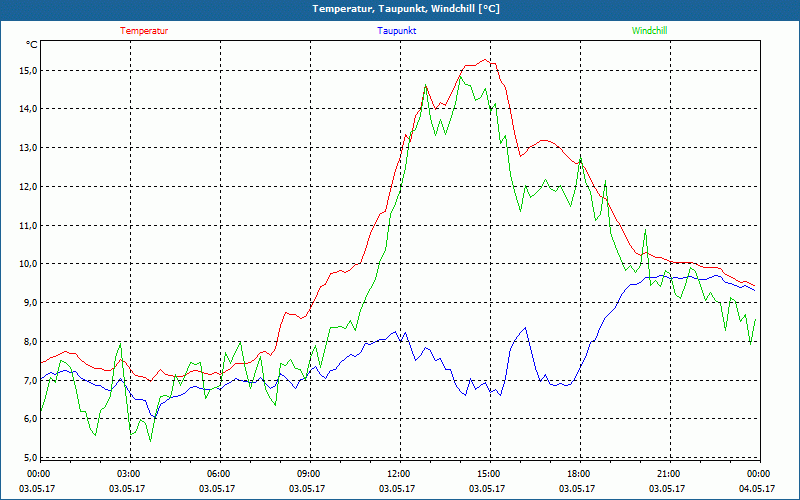
Task: Click the red Temperatur legend label
Action: coord(144,31)
